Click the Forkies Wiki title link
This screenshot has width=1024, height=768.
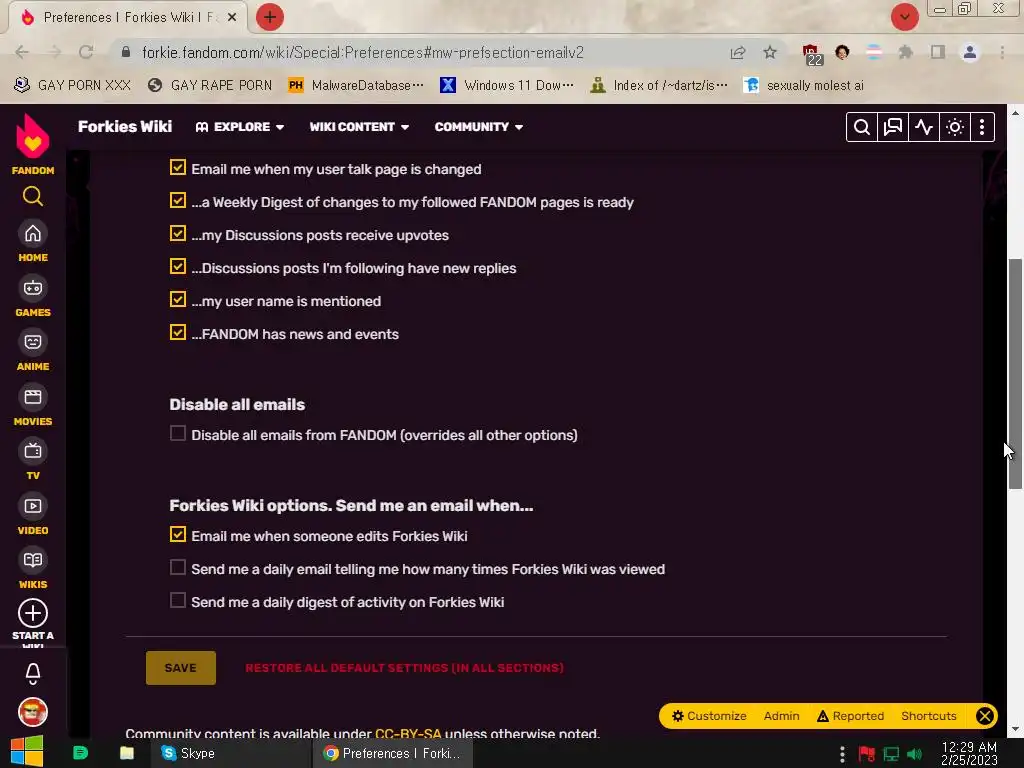[125, 127]
